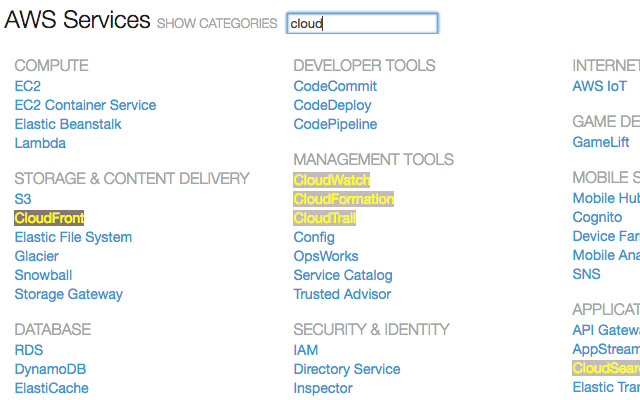Open the Glacier service link

36,256
